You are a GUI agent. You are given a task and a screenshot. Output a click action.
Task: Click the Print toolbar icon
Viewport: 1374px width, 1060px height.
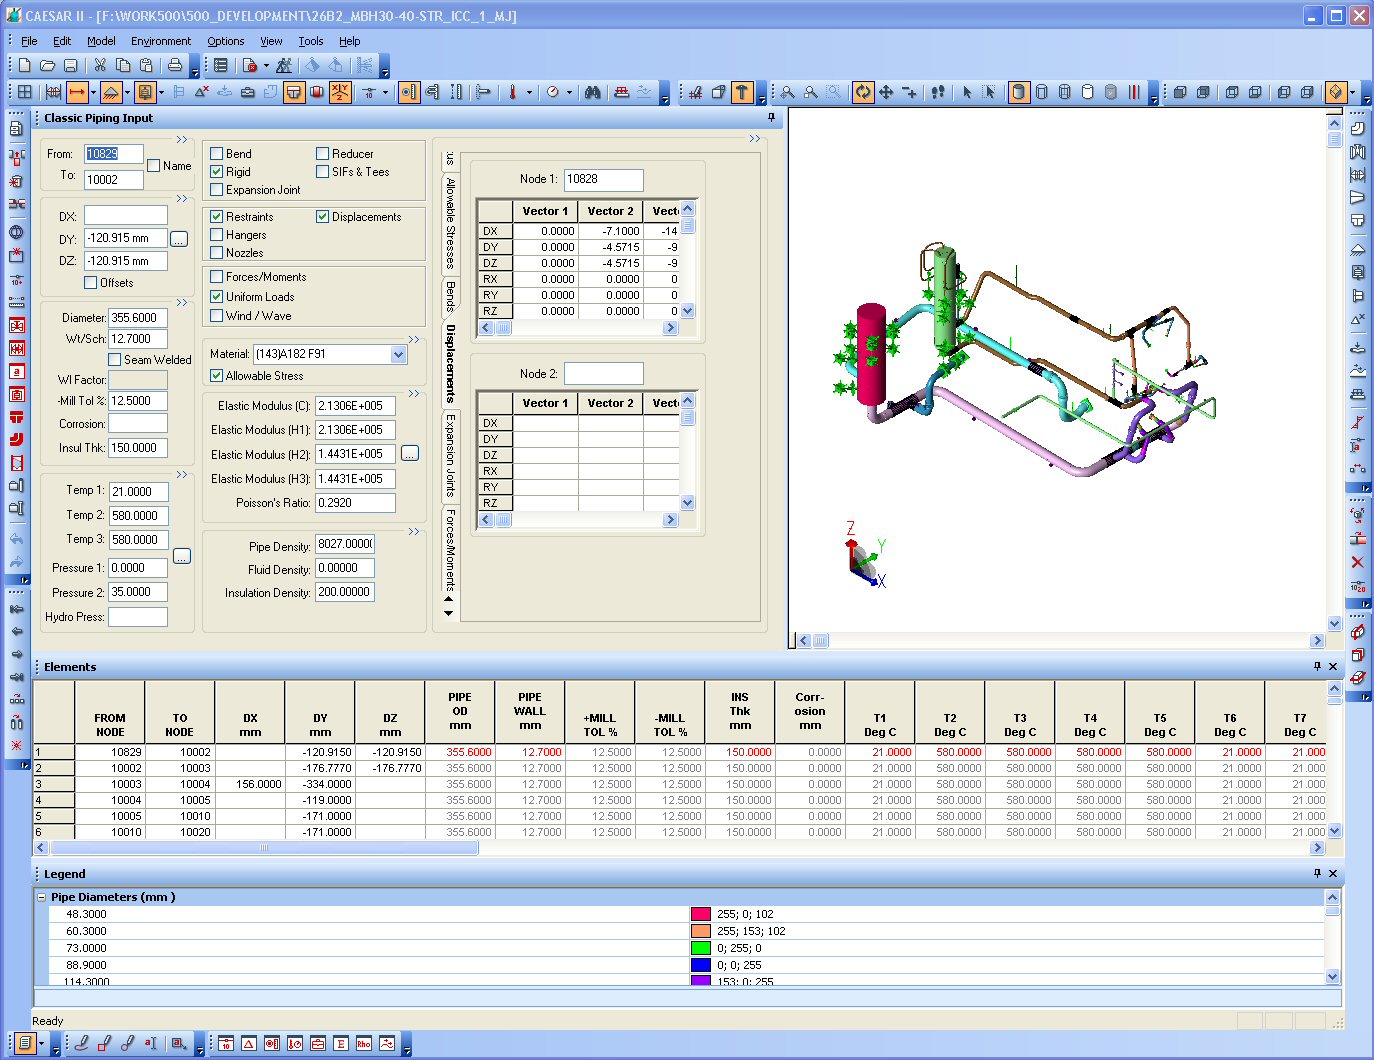175,64
